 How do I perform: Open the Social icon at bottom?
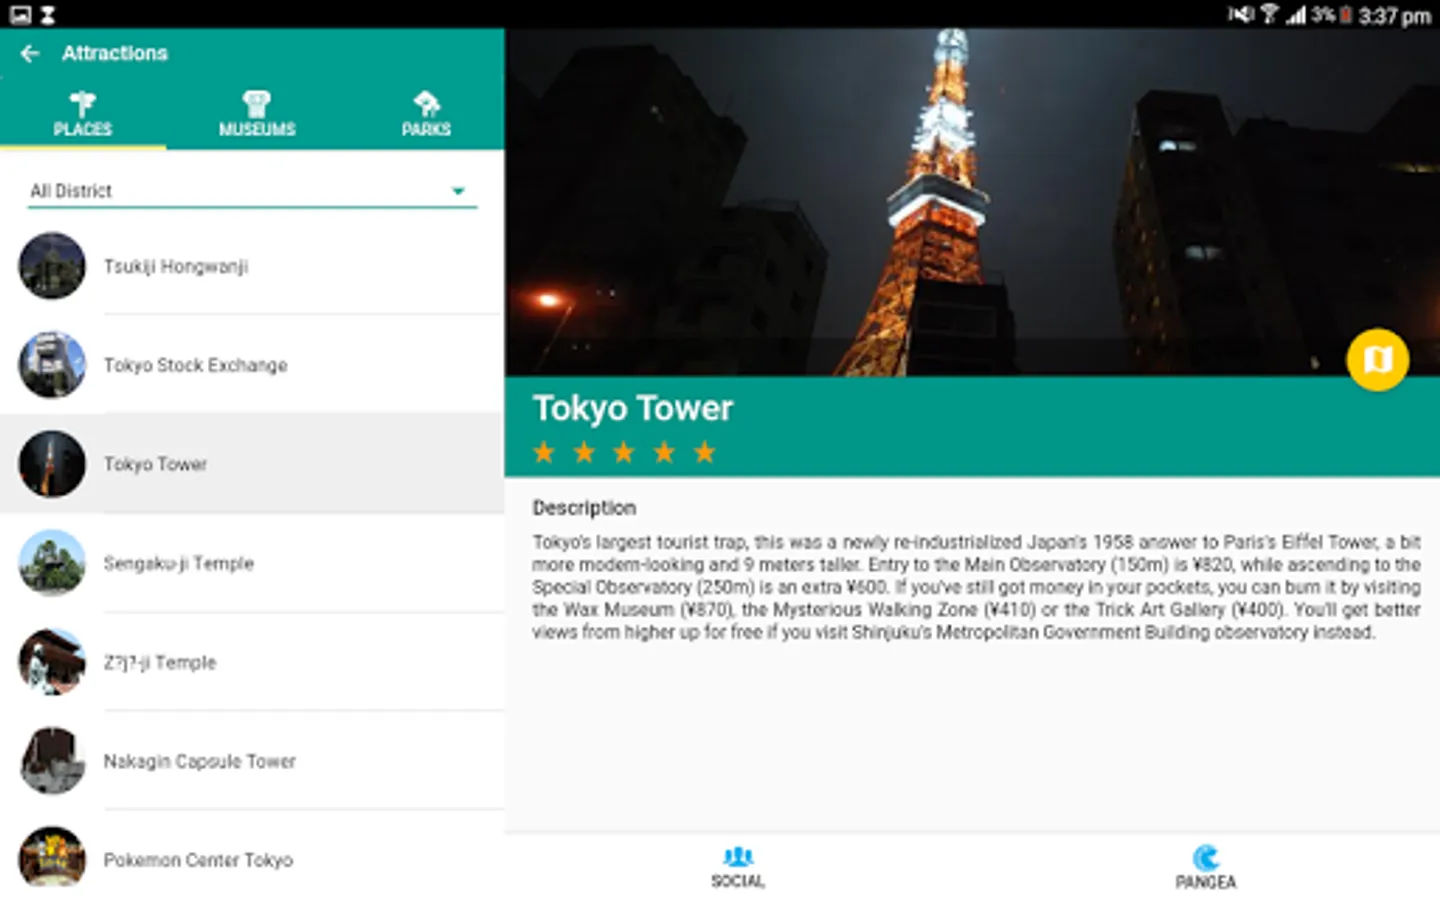pyautogui.click(x=738, y=857)
